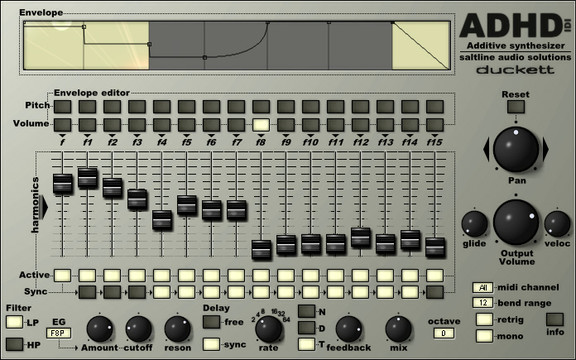The width and height of the screenshot is (576, 360).
Task: Enable the LP filter button
Action: [15, 322]
